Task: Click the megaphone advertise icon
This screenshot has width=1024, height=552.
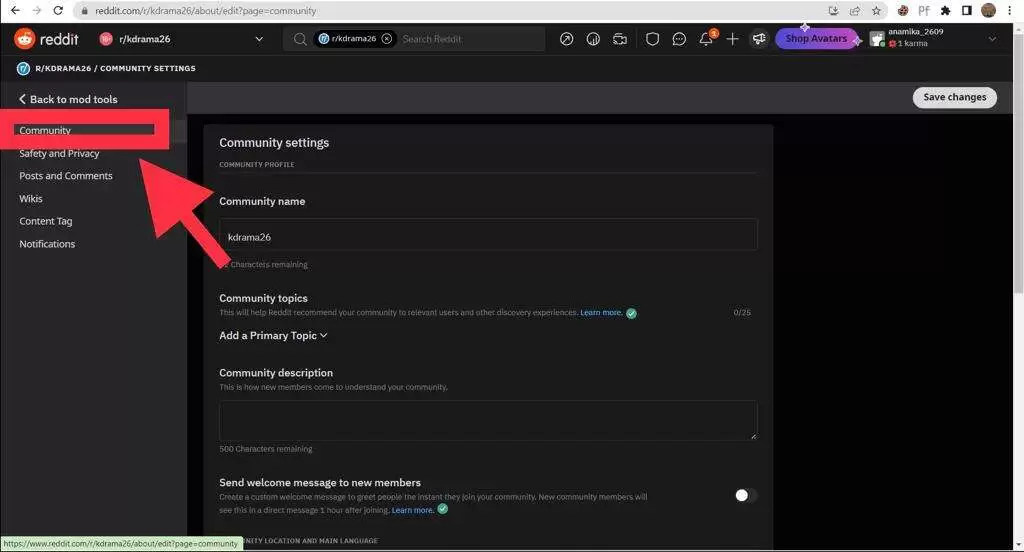Action: tap(759, 39)
